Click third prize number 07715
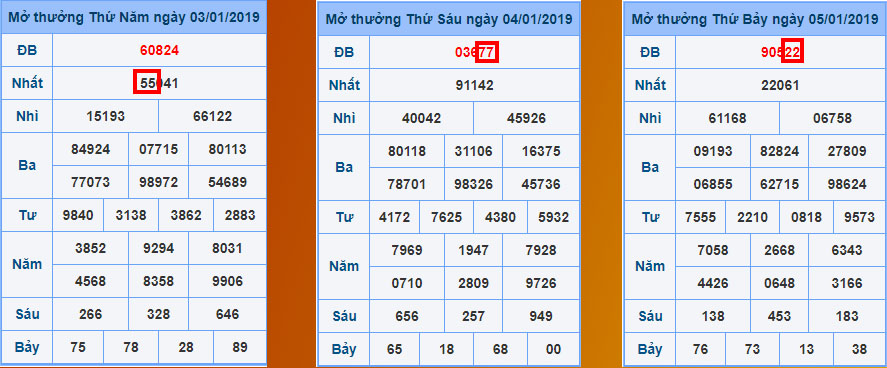This screenshot has height=368, width=887. click(x=158, y=149)
